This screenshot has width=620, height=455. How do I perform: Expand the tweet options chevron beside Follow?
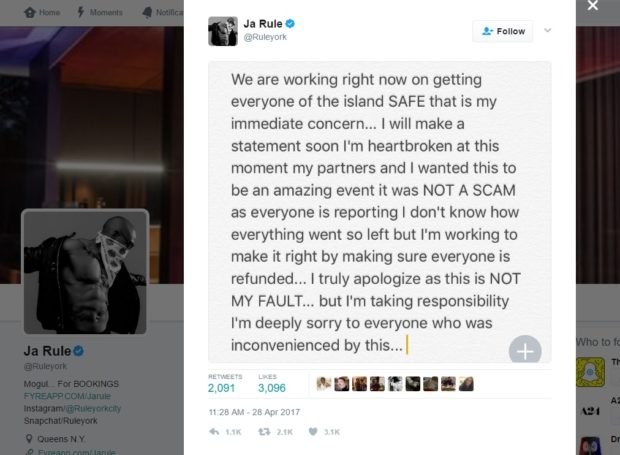[x=548, y=31]
